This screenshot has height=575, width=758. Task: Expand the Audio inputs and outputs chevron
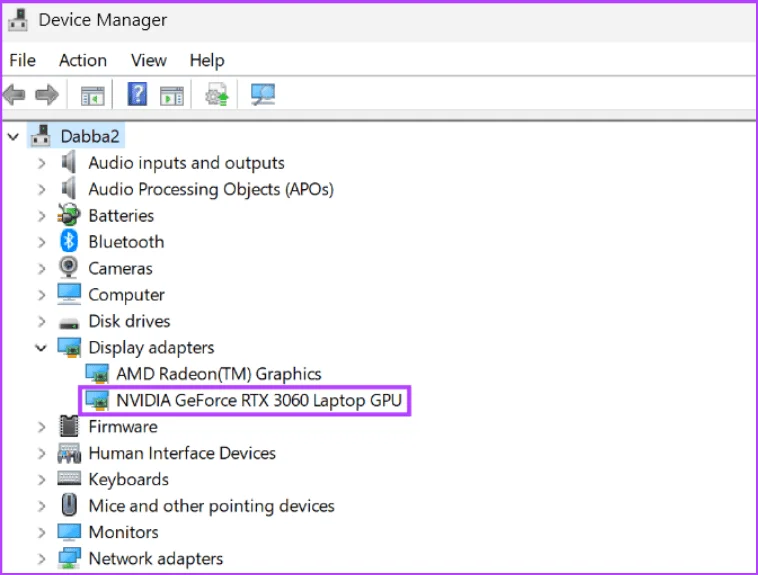[x=42, y=163]
